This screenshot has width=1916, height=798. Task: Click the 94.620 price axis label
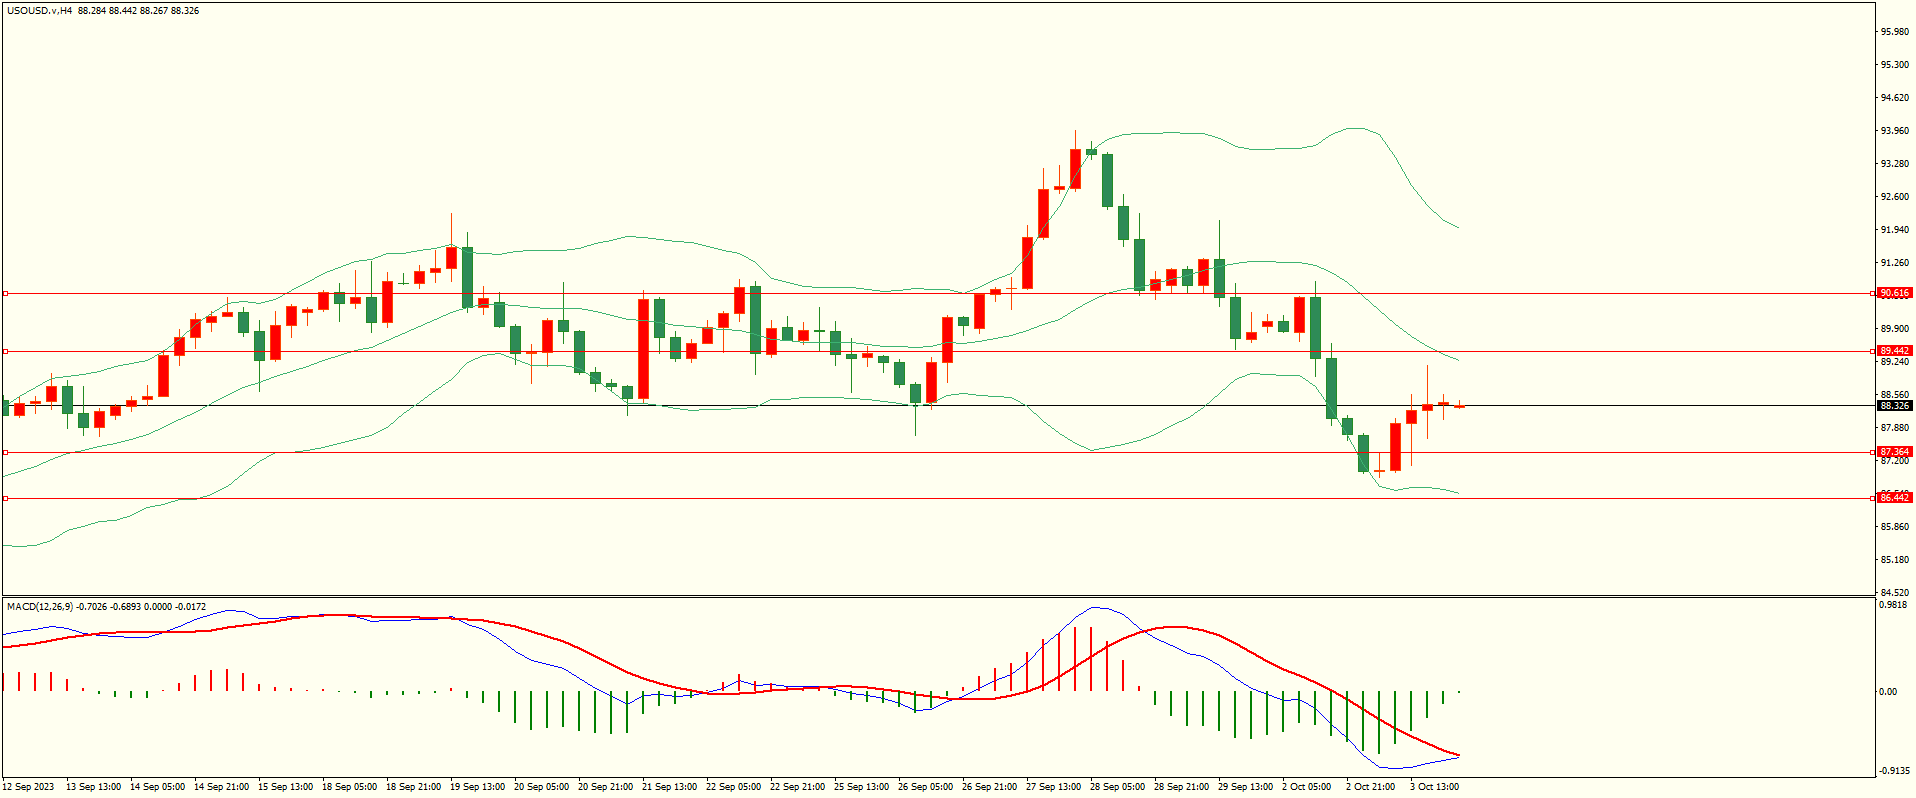point(1895,98)
